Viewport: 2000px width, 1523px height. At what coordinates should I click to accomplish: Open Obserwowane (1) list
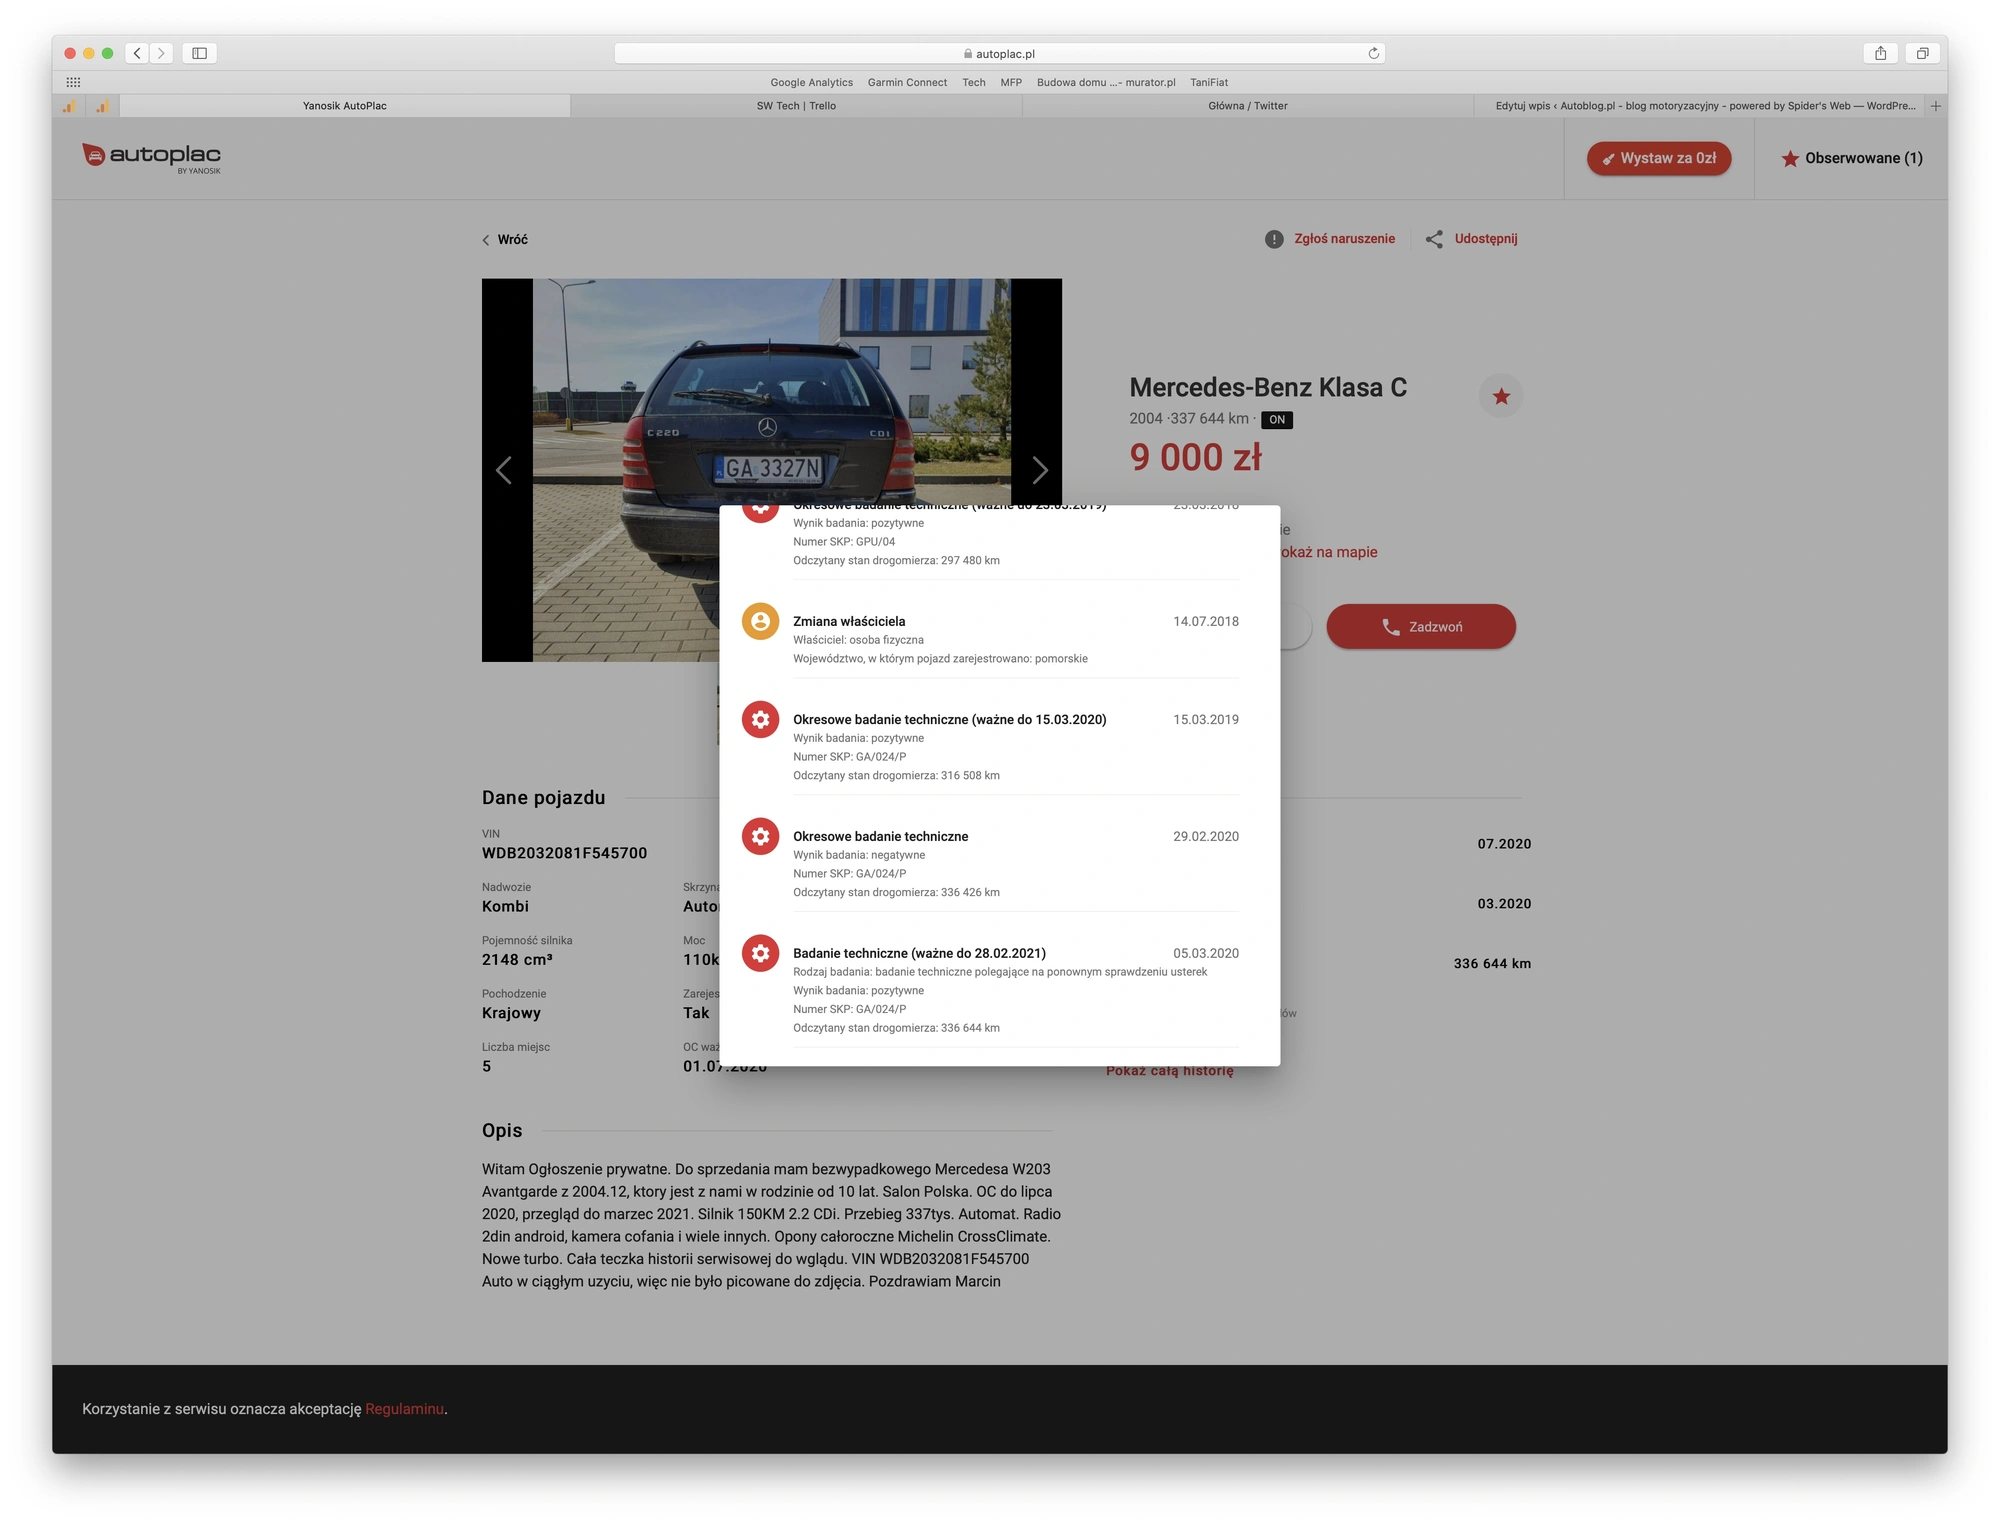coord(1852,158)
